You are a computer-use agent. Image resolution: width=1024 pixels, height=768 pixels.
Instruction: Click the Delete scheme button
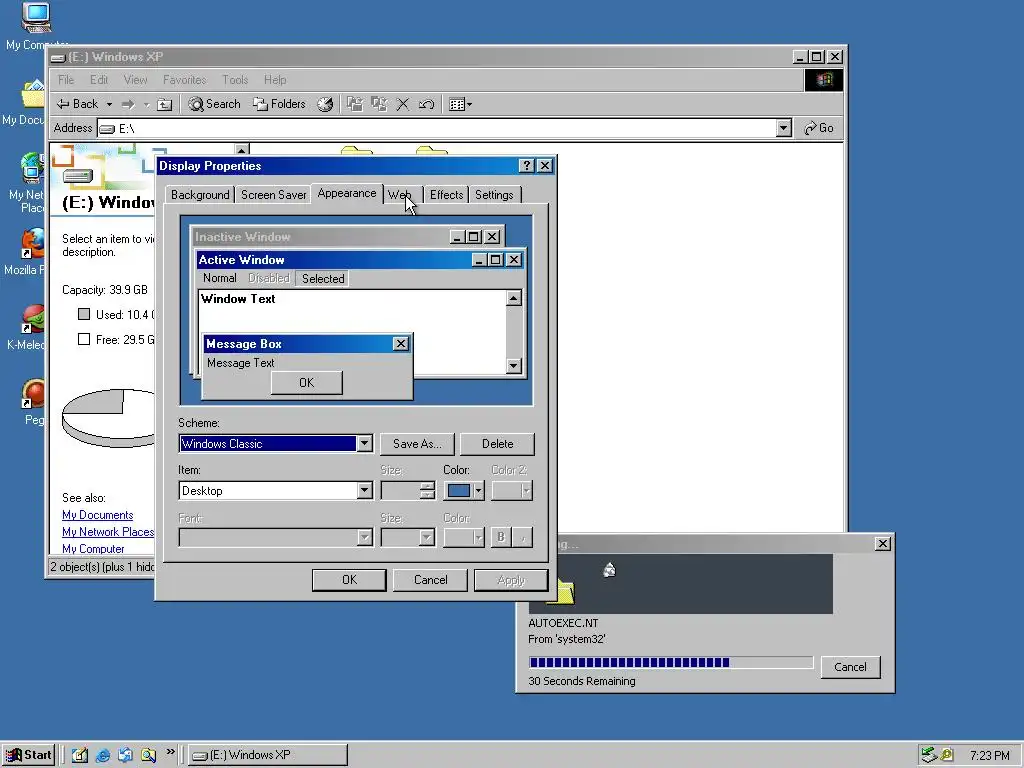pyautogui.click(x=498, y=444)
